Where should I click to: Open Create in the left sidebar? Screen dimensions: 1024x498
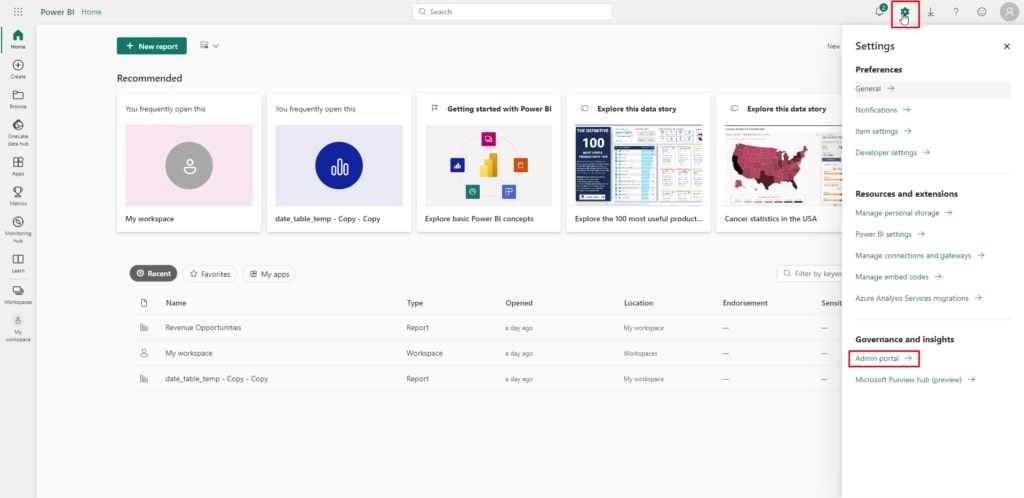tap(18, 69)
